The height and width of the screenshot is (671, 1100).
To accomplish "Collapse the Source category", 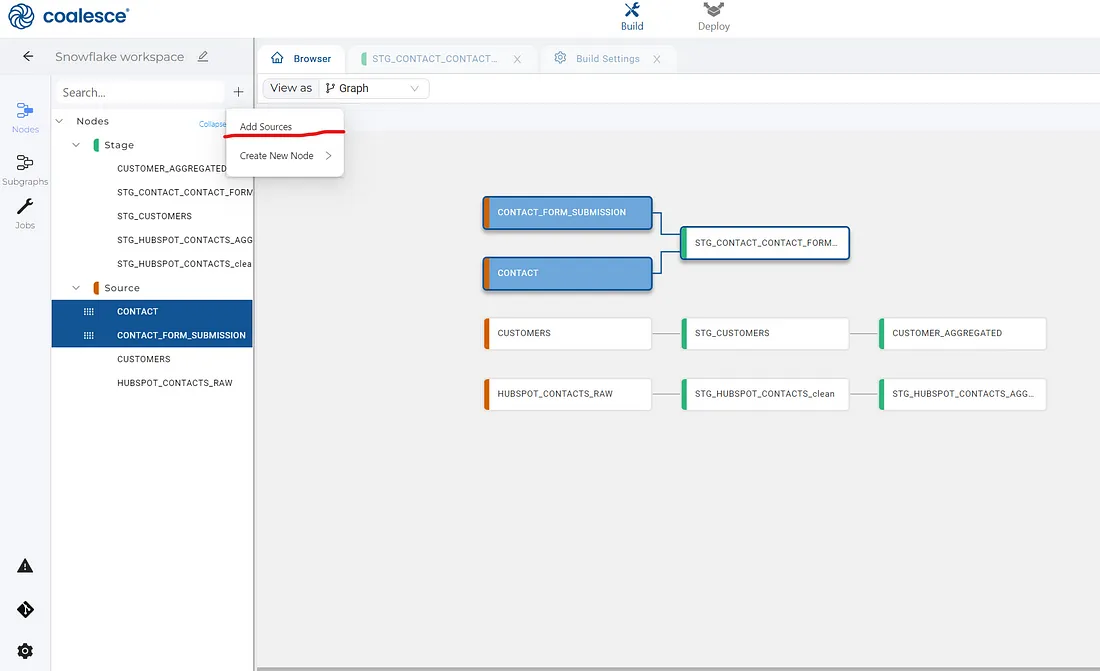I will tap(76, 287).
